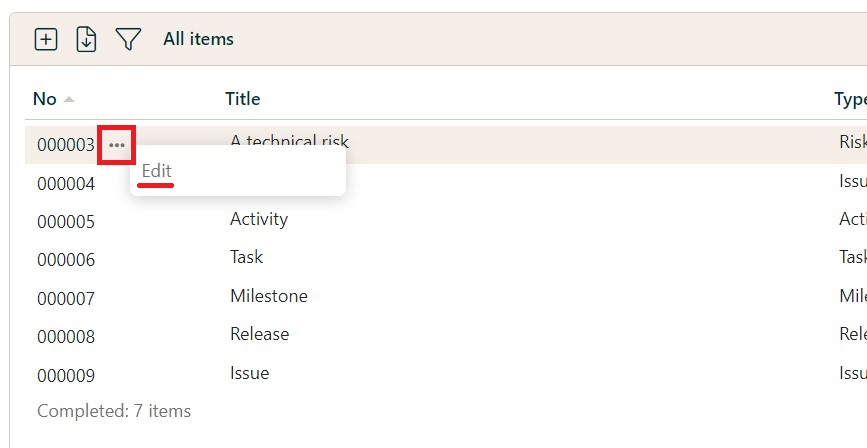Click the add new item plus icon
Image resolution: width=867 pixels, height=448 pixels.
(x=46, y=39)
